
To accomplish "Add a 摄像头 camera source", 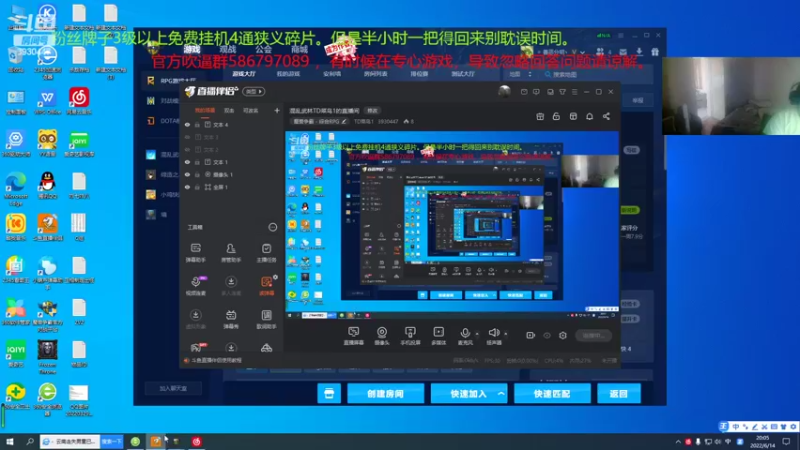I will 382,336.
